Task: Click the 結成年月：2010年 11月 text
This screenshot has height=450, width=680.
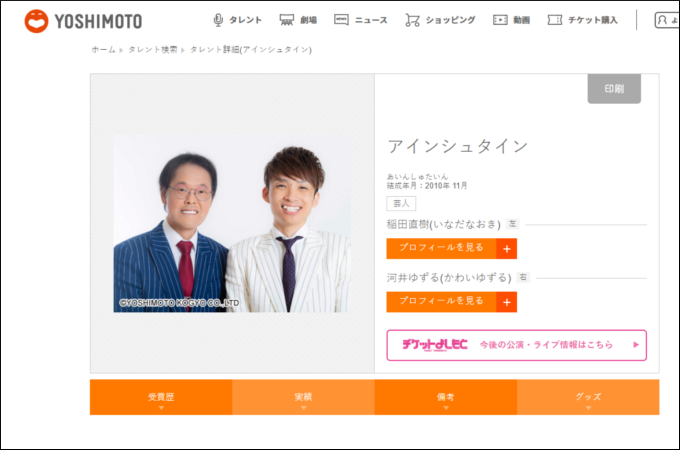Action: pos(427,186)
